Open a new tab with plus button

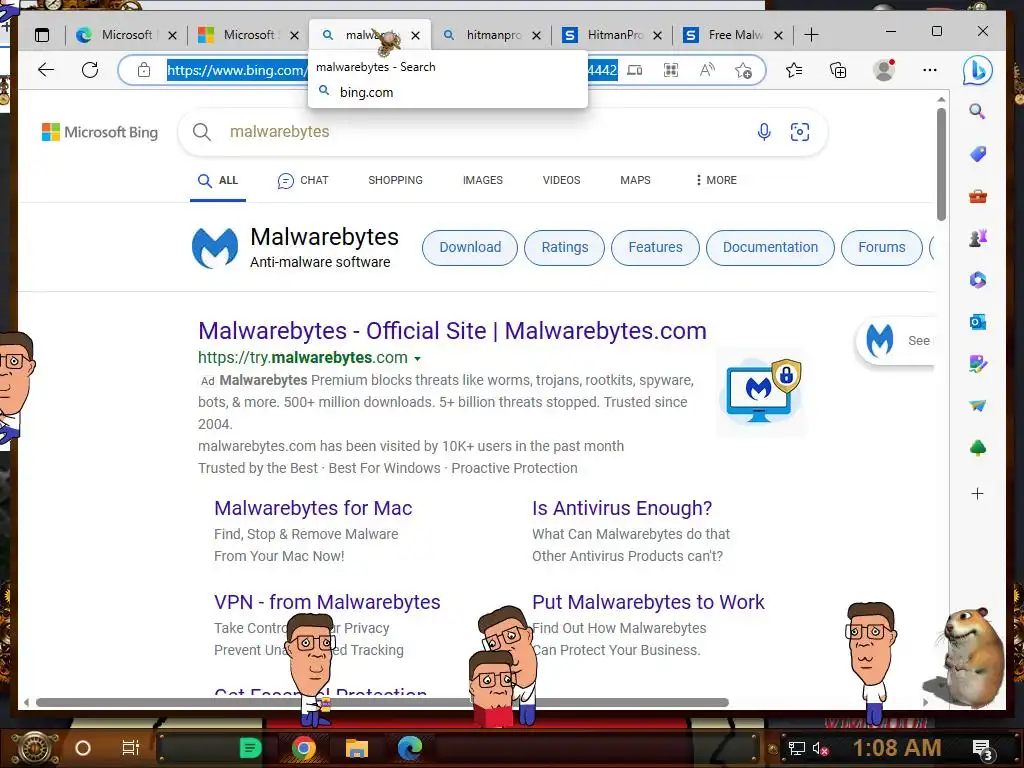pyautogui.click(x=811, y=35)
